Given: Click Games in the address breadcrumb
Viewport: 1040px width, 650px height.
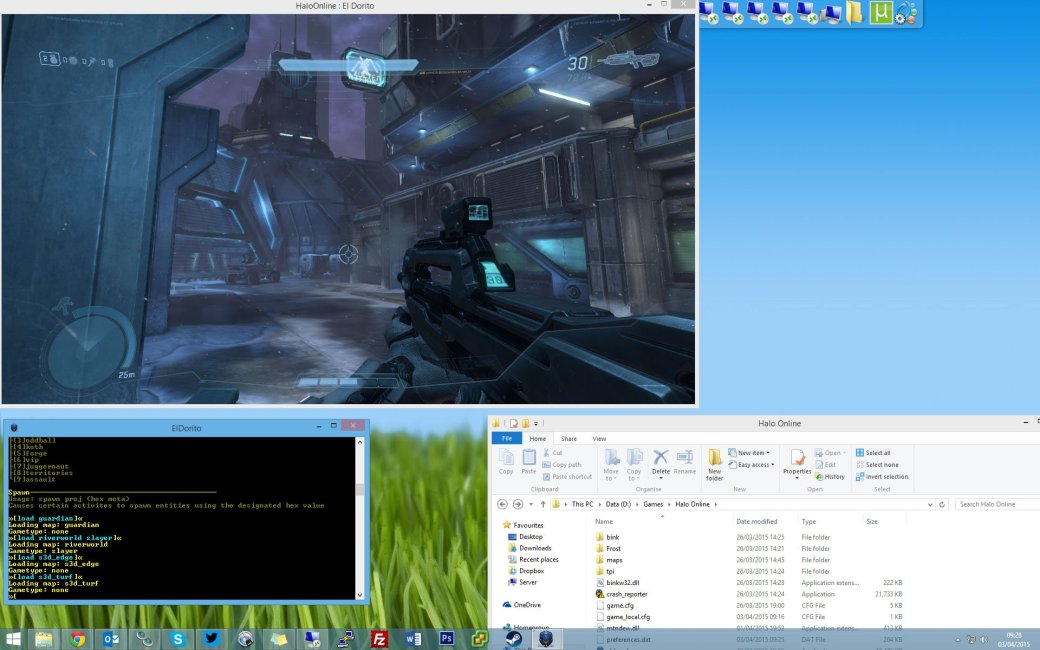Looking at the screenshot, I should (653, 504).
